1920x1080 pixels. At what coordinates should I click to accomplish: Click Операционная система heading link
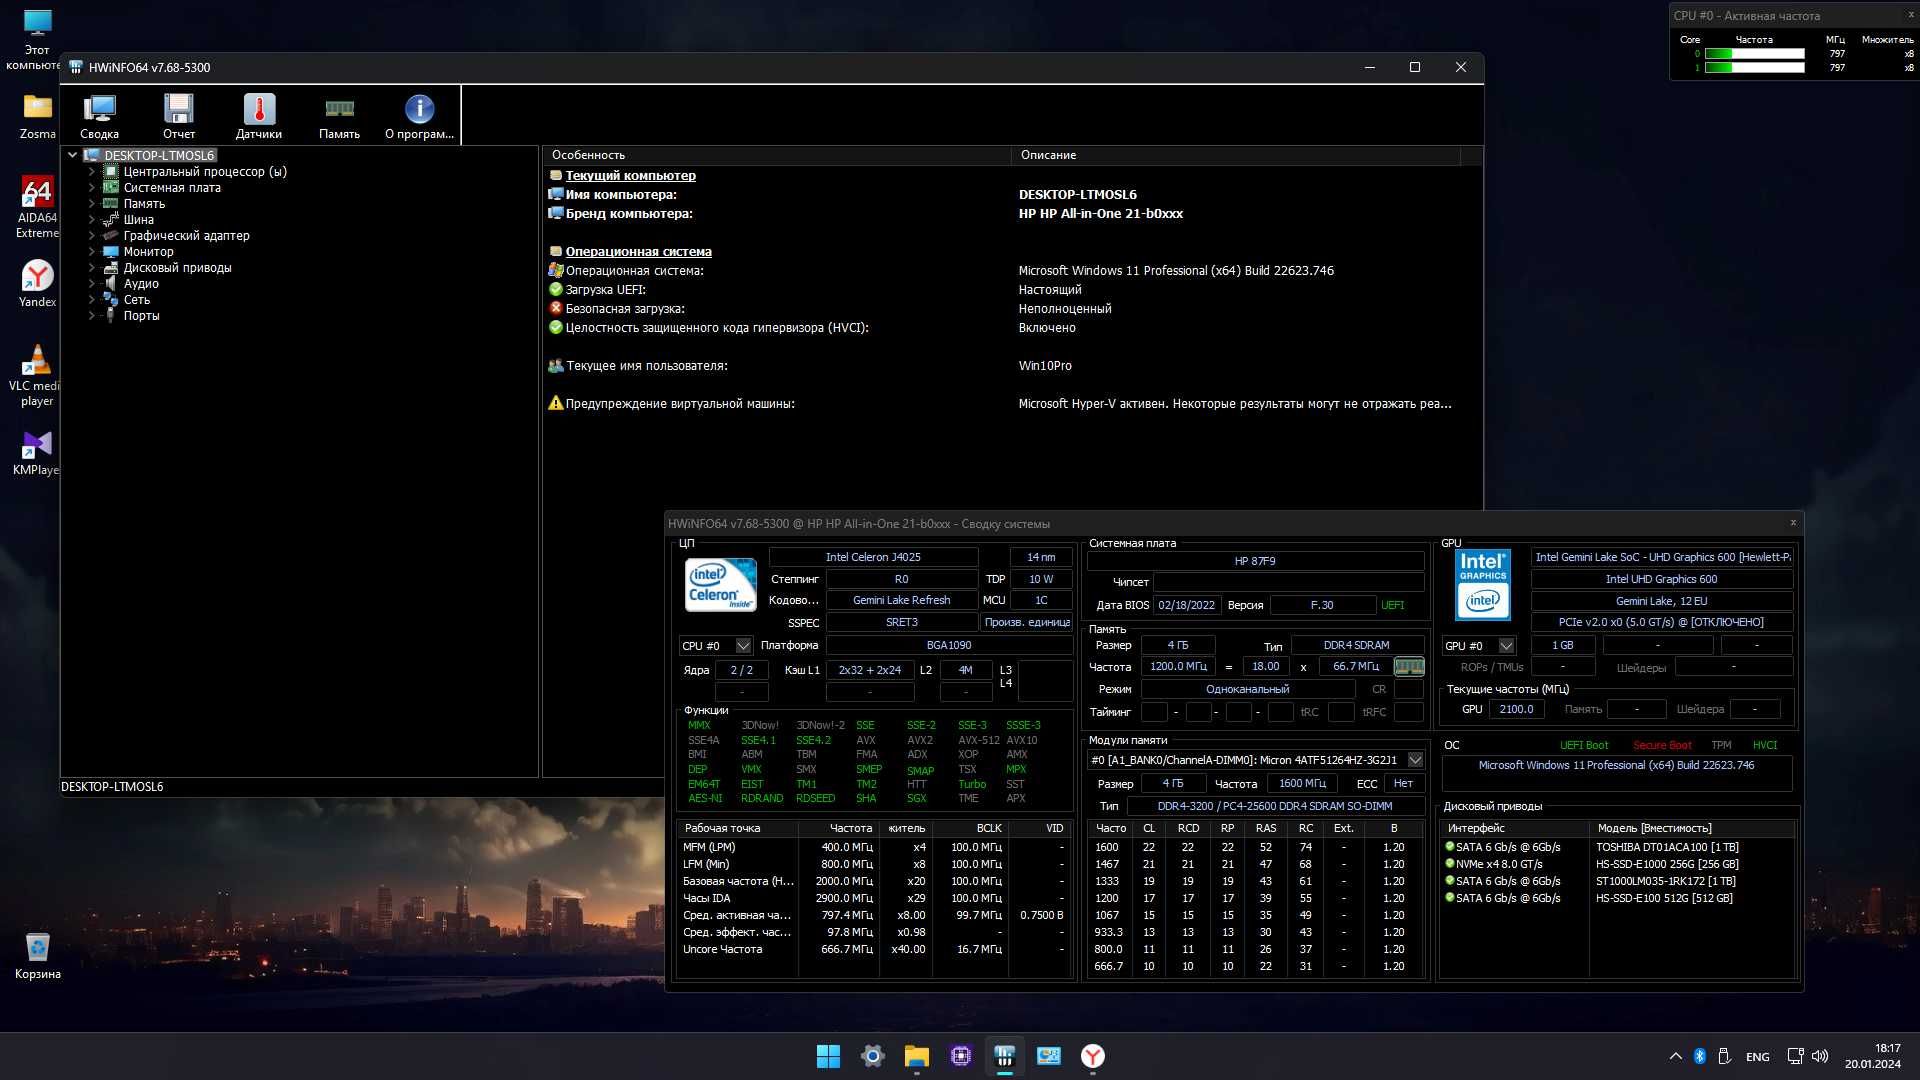point(638,252)
